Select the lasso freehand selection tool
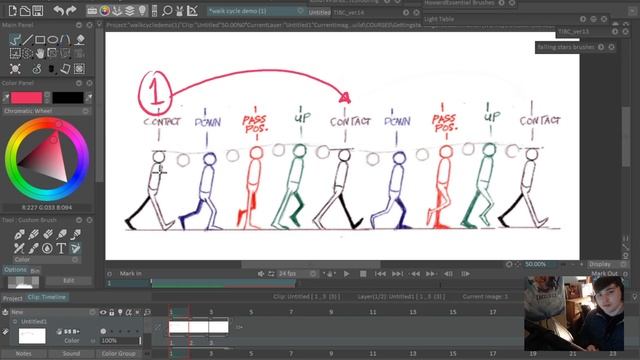The width and height of the screenshot is (640, 360). pos(27,53)
